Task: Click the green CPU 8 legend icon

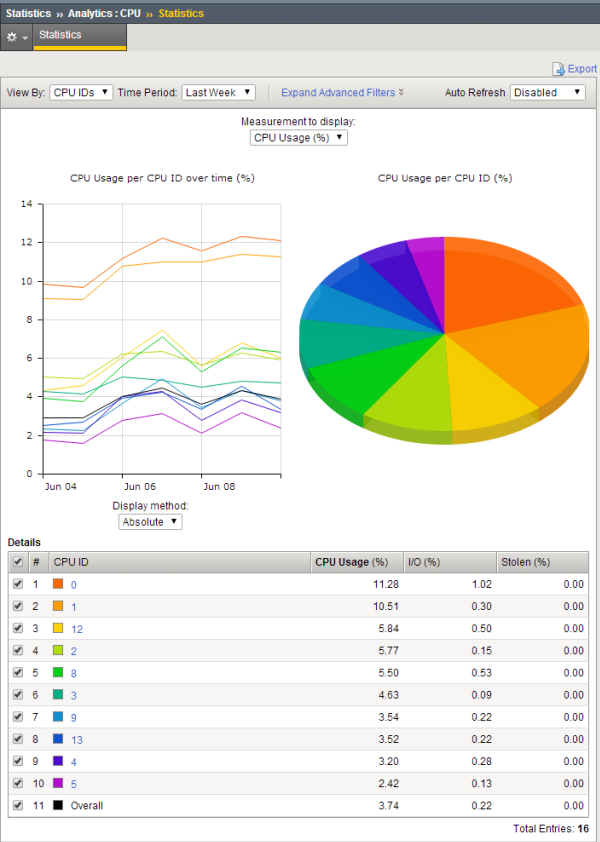Action: coord(59,673)
